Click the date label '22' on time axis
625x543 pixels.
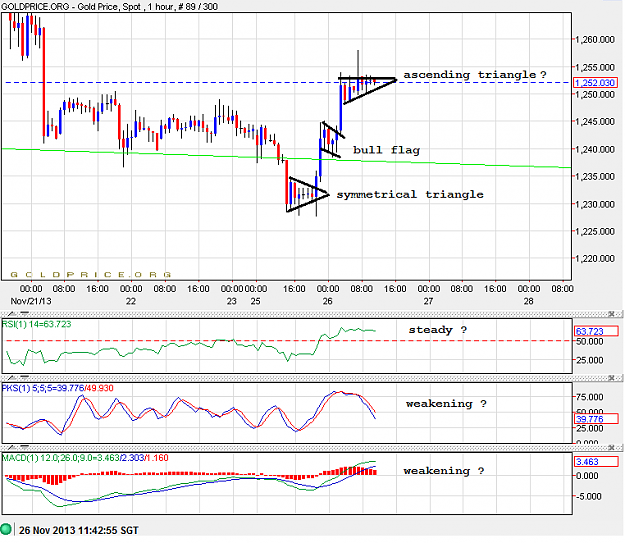pos(131,301)
